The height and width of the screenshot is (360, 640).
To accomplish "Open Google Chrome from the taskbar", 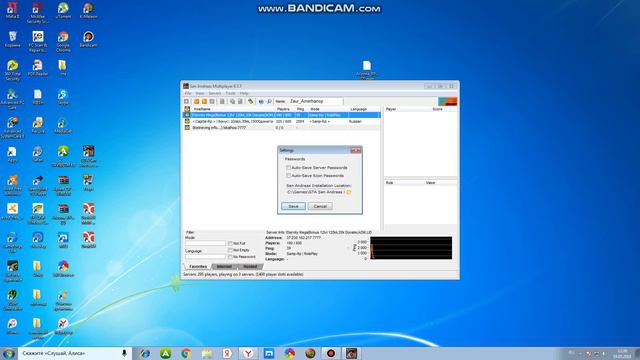I will point(186,353).
